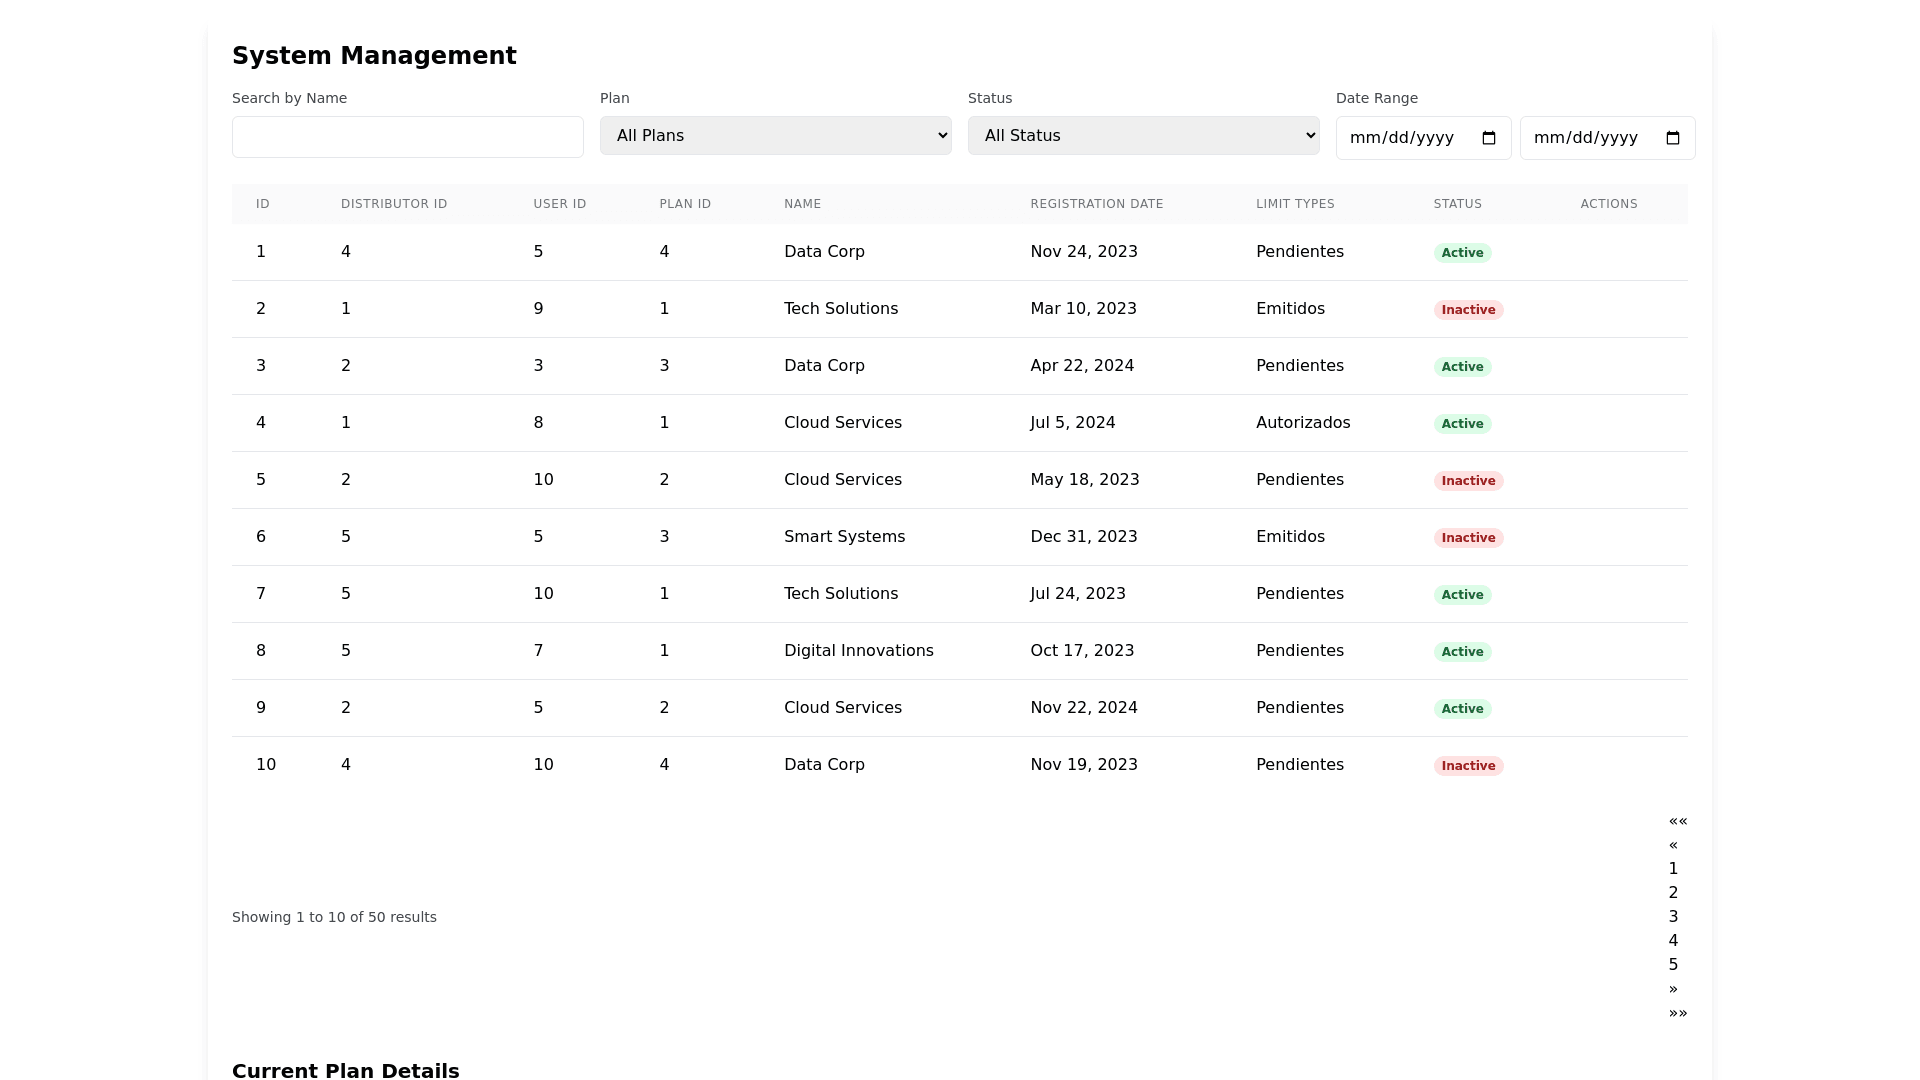The height and width of the screenshot is (1080, 1920).
Task: Select page 2 in pagination
Action: click(x=1673, y=893)
